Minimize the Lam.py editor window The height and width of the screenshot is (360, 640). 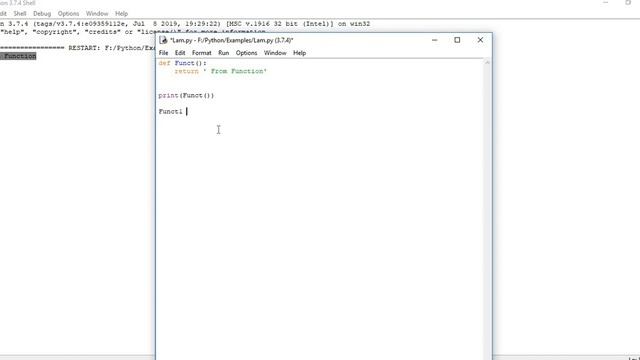(x=435, y=40)
